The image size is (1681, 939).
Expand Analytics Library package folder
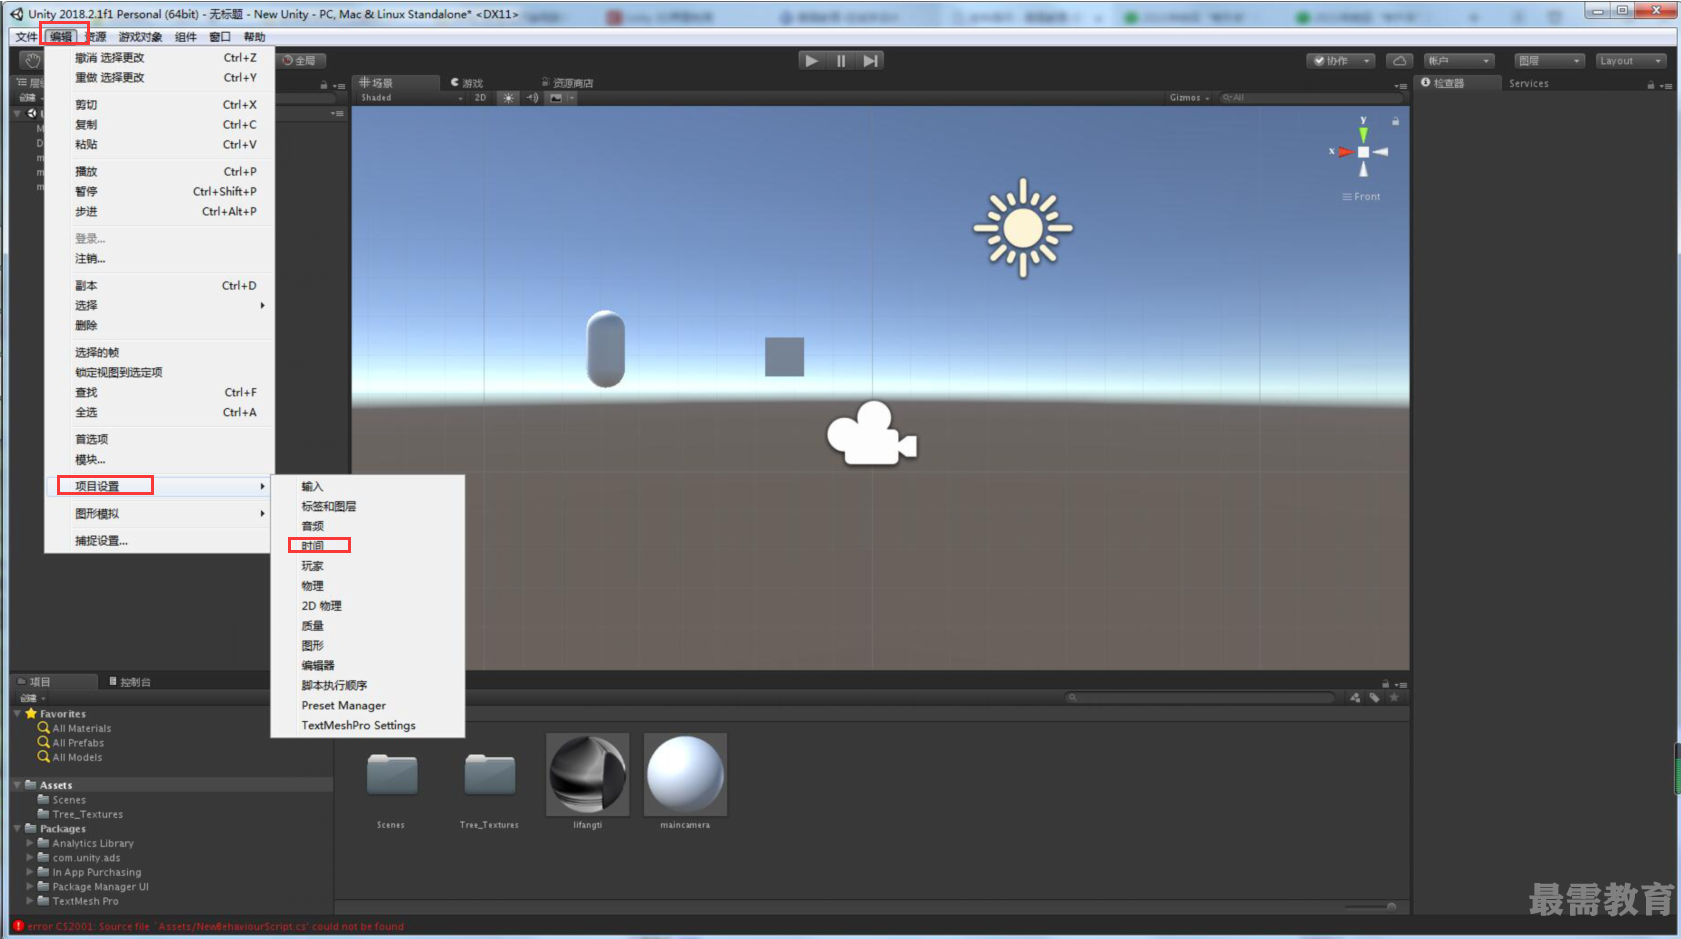pos(29,843)
